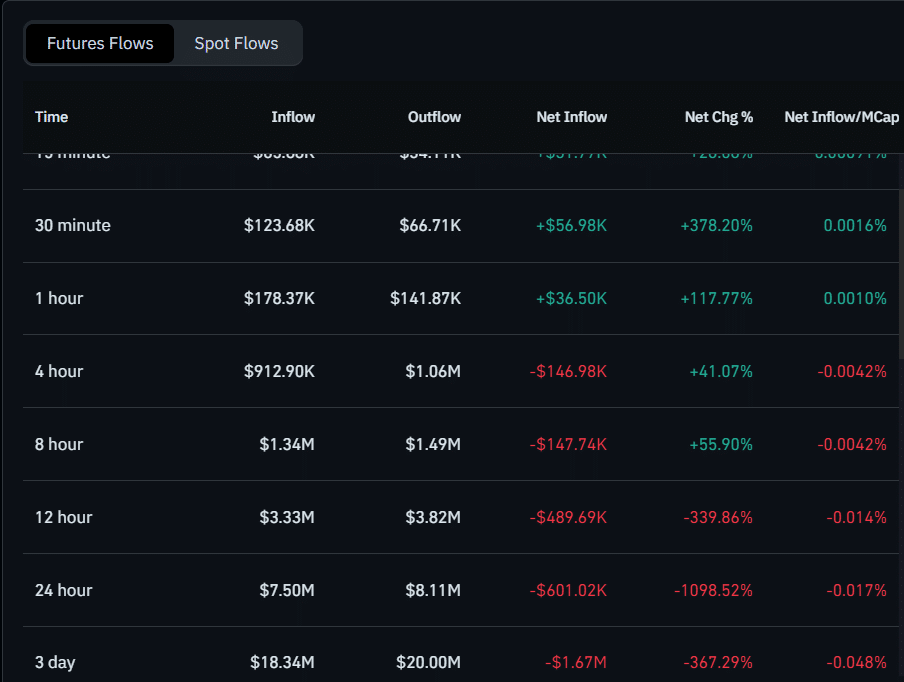Select the 30 minute row label
Image resolution: width=904 pixels, height=682 pixels.
point(72,225)
